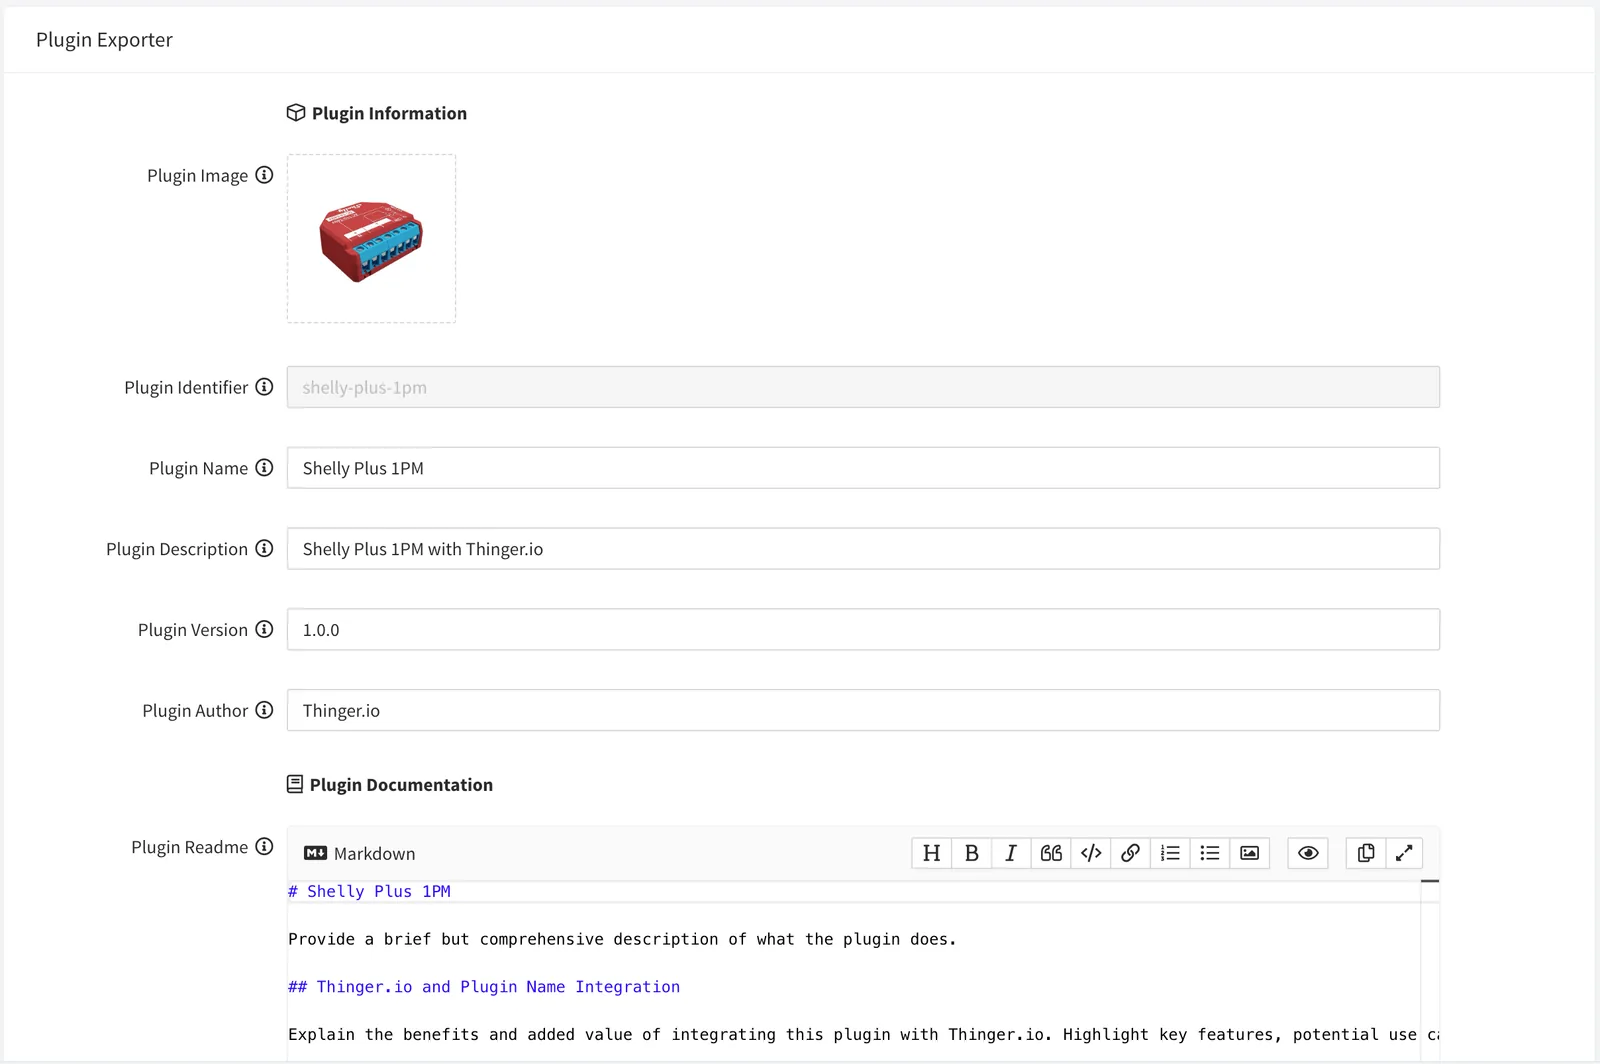The height and width of the screenshot is (1064, 1600).
Task: Show info tooltip for Plugin Identifier
Action: (264, 387)
